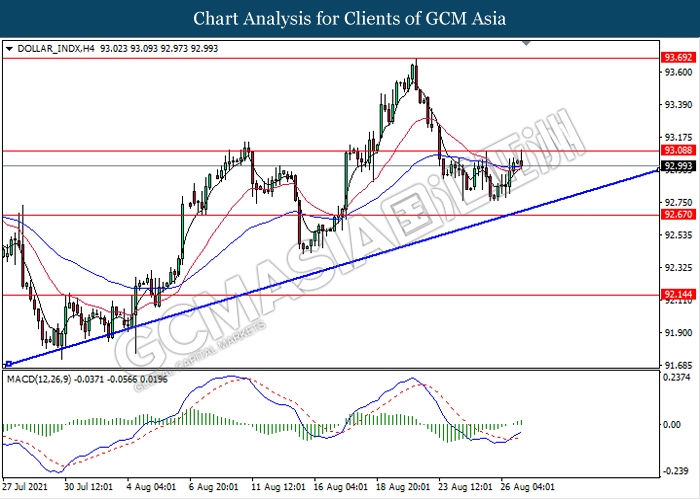Click the chart shift triangle marker at top

(x=526, y=43)
